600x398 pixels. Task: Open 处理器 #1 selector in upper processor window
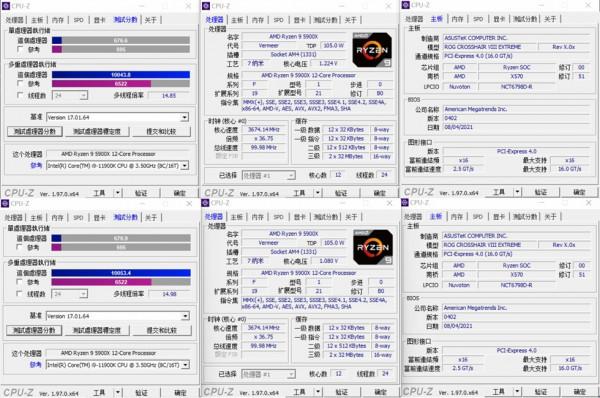(269, 175)
